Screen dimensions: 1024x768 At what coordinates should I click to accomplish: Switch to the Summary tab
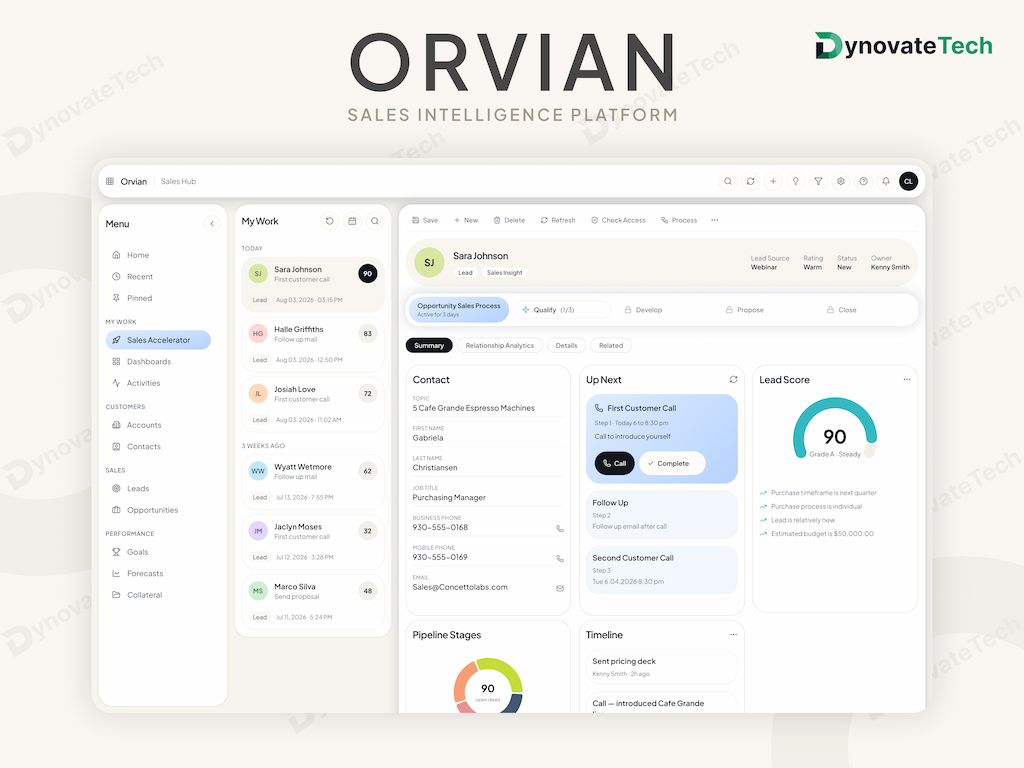[429, 345]
